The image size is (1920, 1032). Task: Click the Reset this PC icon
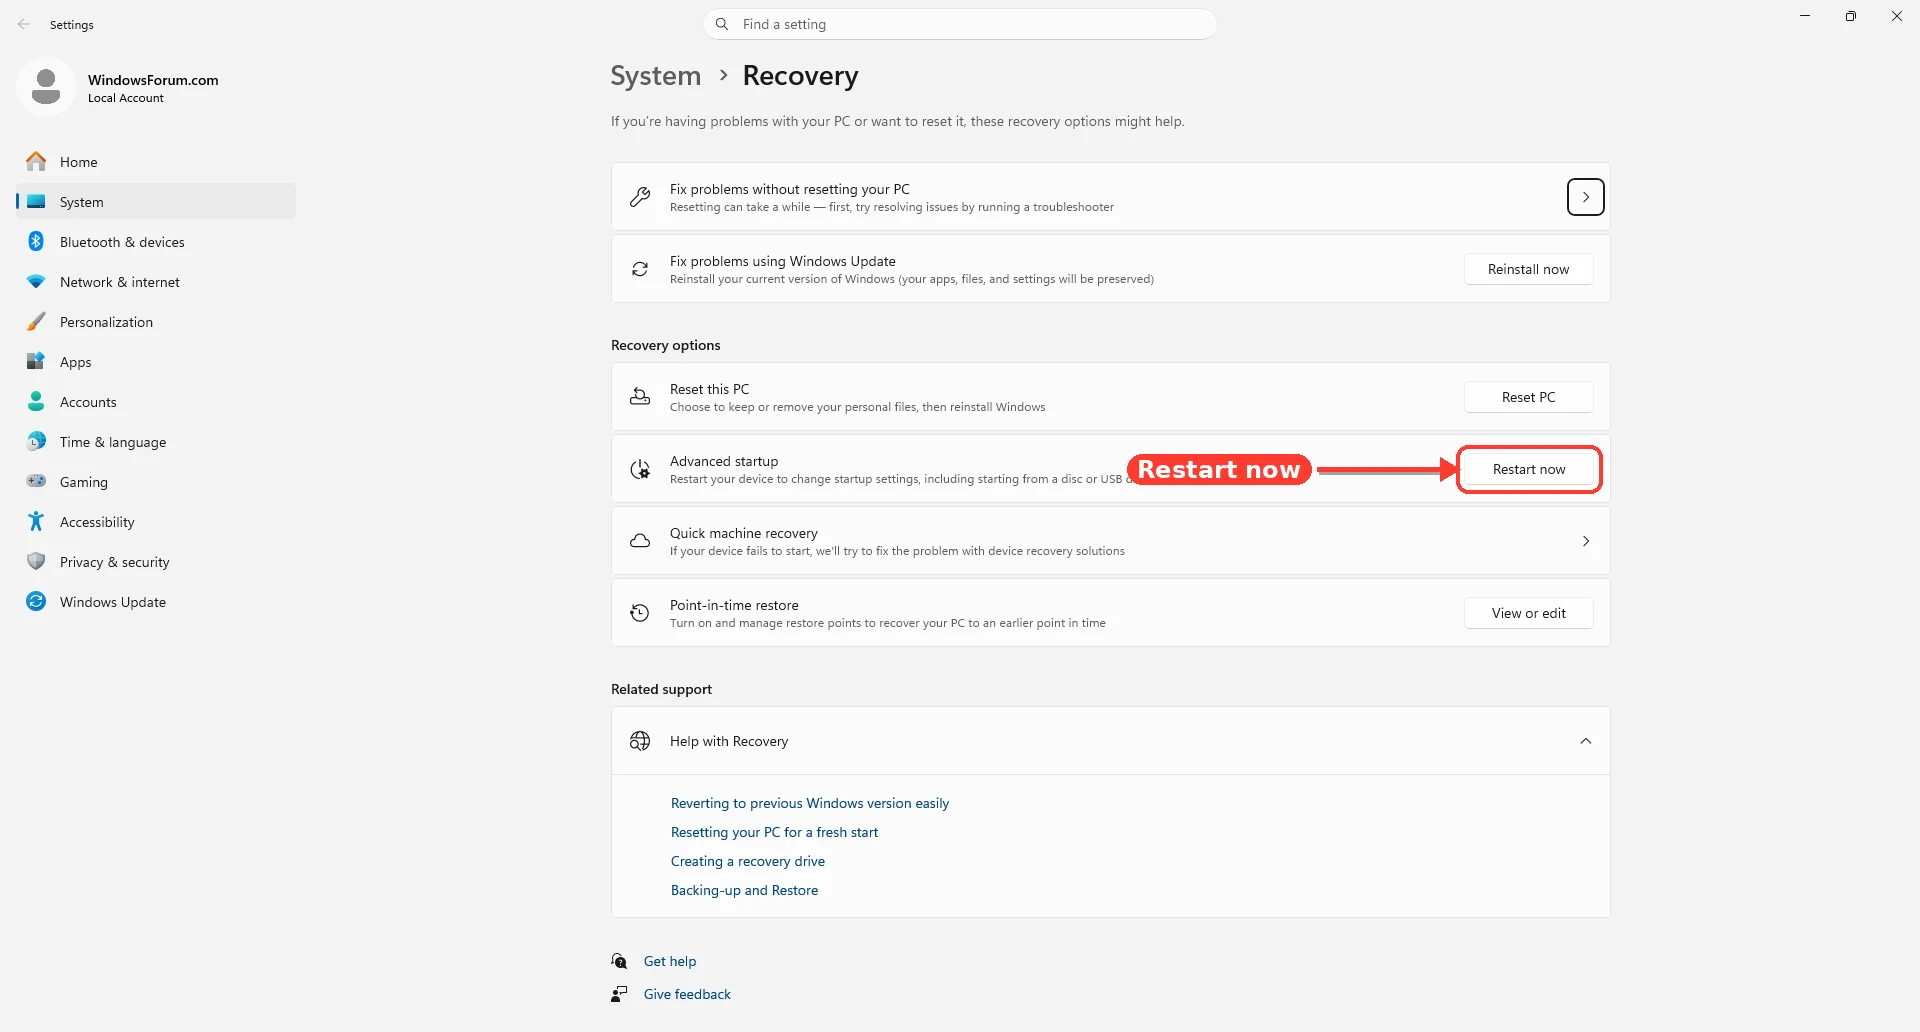[x=640, y=397]
